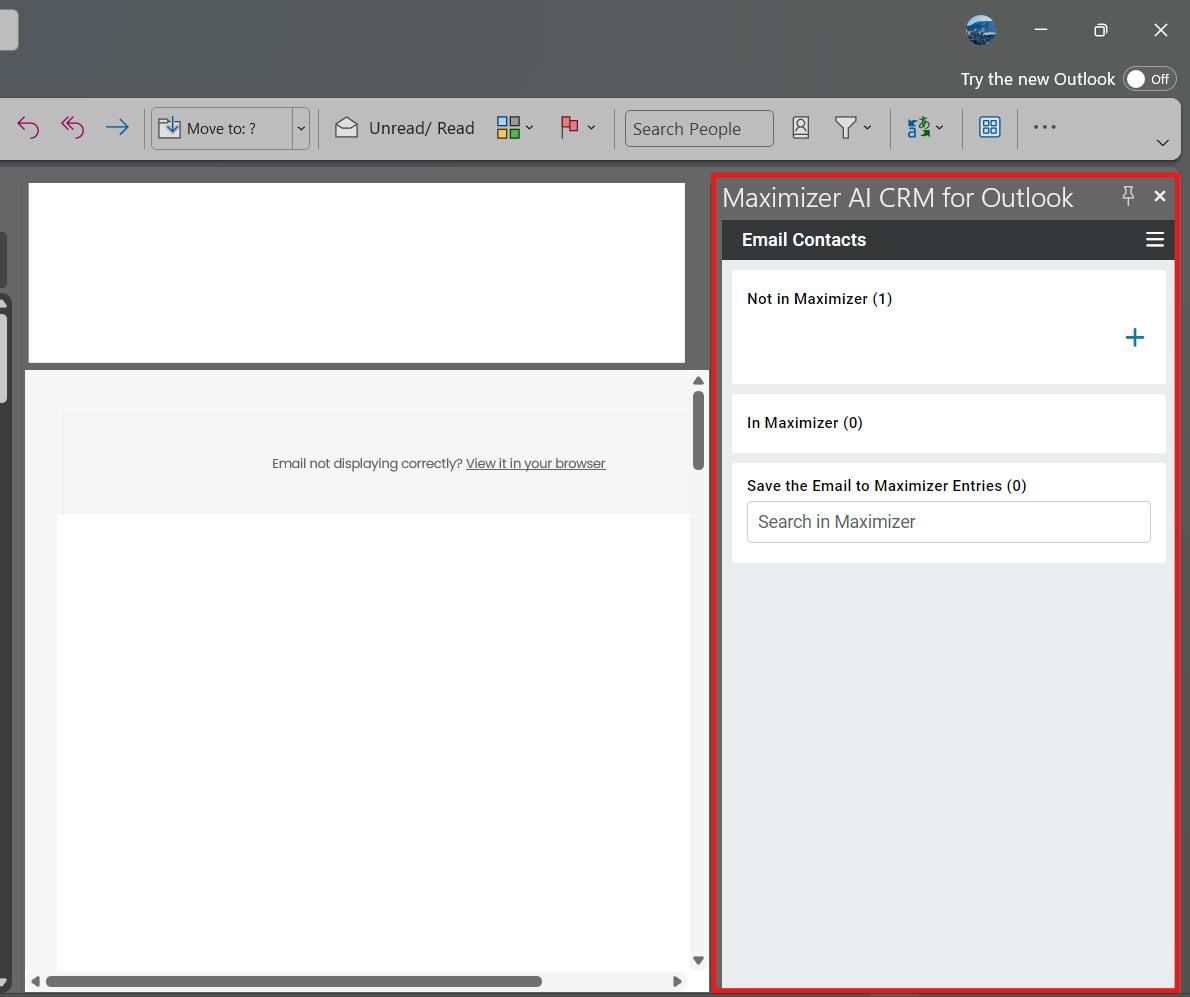Open the Translate dropdown chevron

pos(940,127)
